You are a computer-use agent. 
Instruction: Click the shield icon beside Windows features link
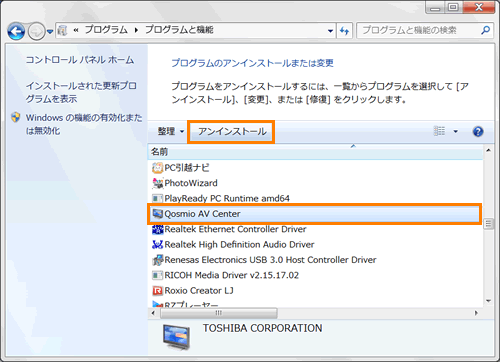(16, 117)
